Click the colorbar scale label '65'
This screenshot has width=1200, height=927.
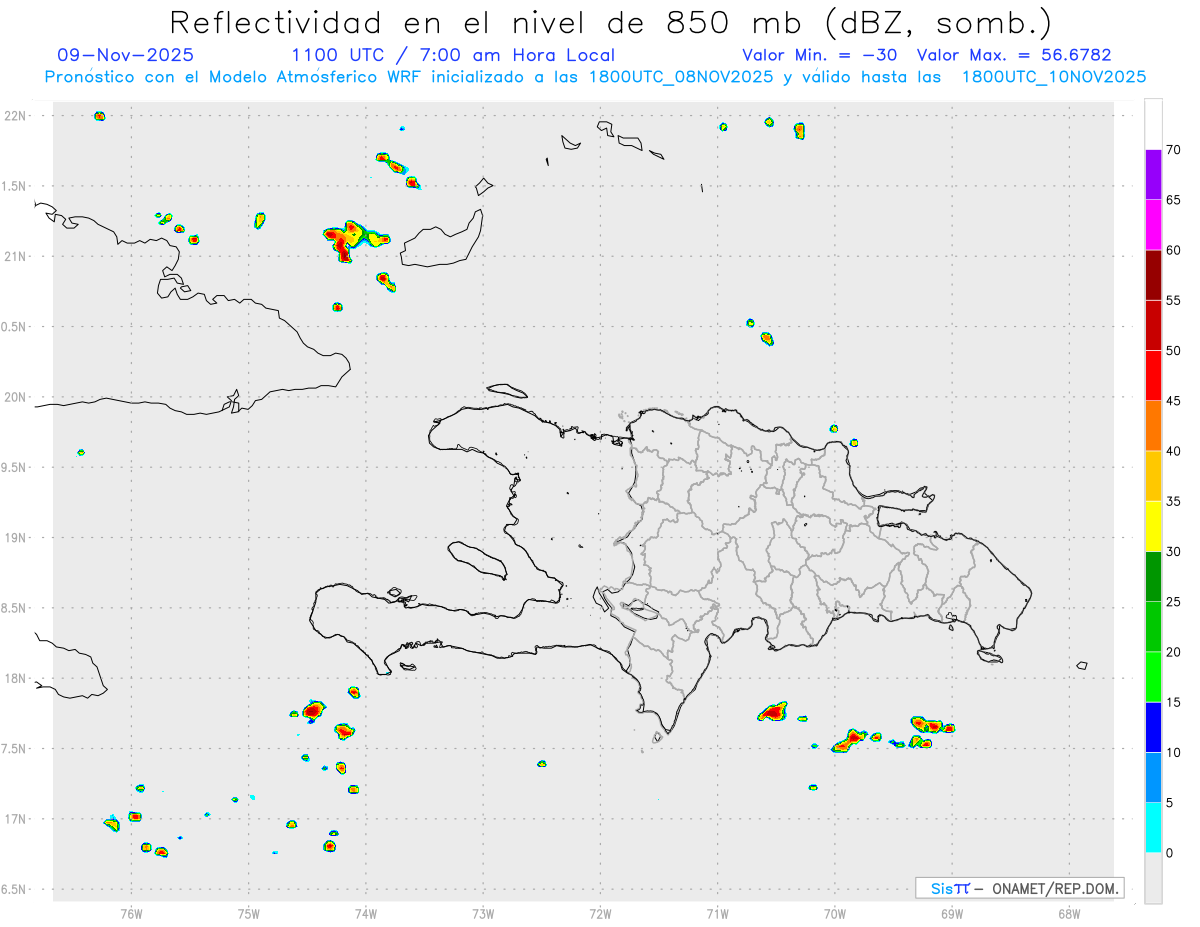[1173, 200]
